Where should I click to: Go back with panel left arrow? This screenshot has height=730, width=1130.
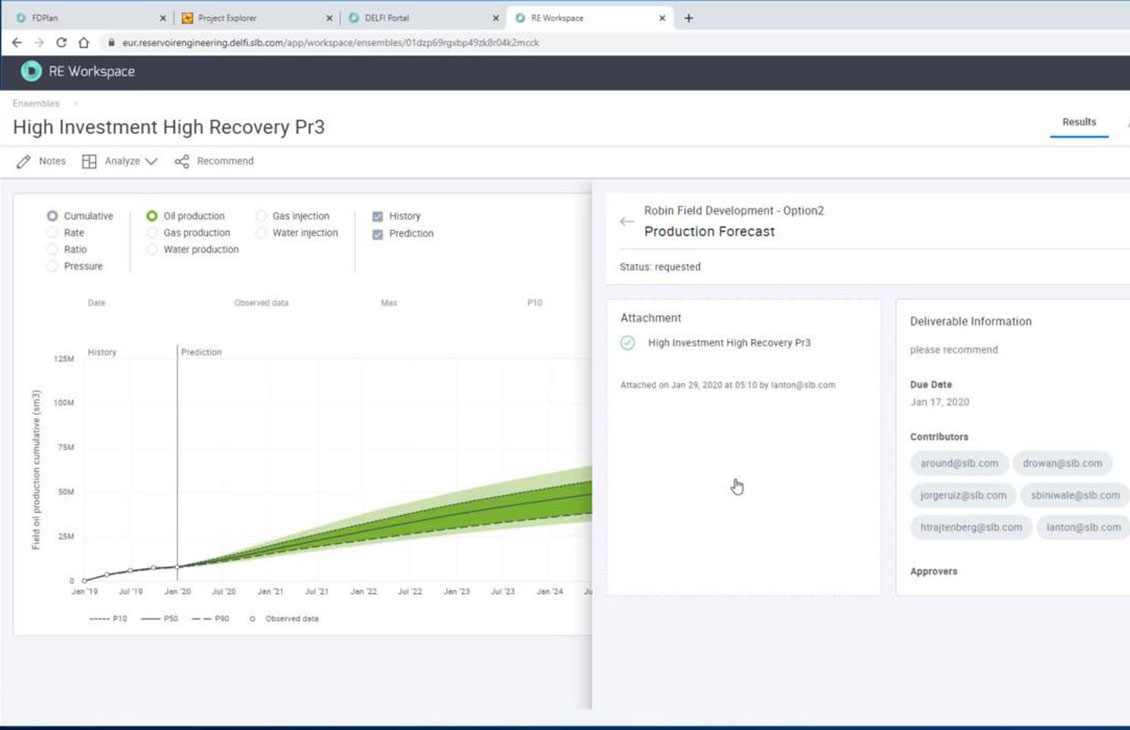[627, 221]
